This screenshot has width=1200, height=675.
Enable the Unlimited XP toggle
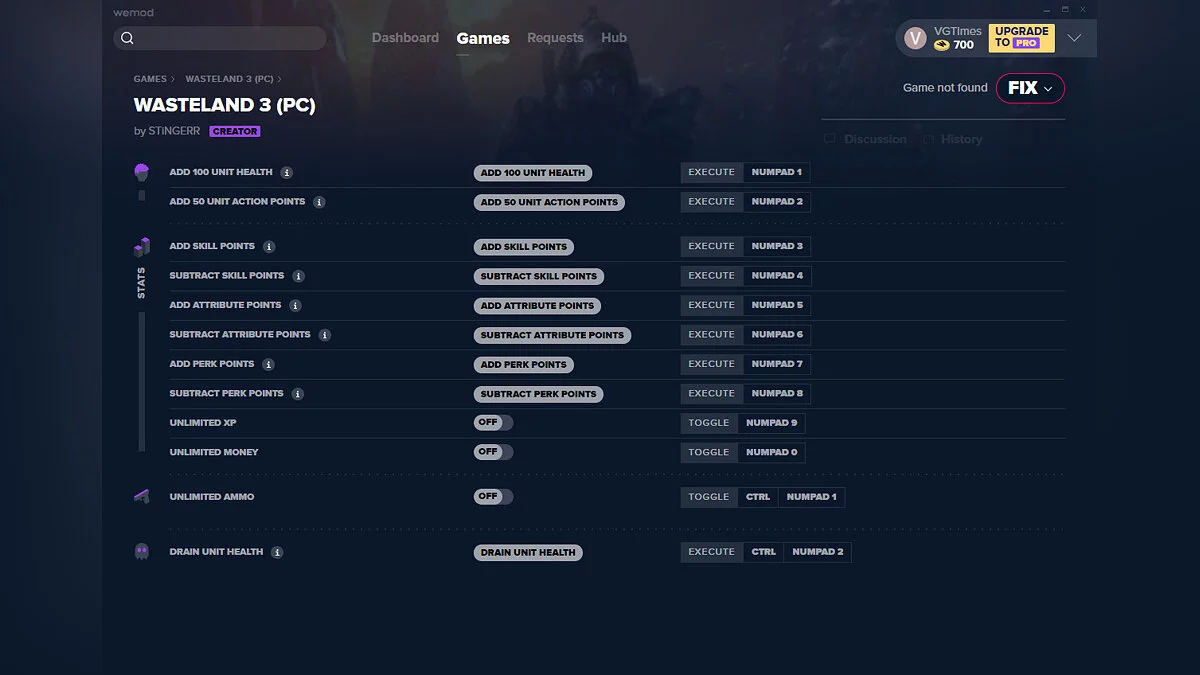[493, 422]
